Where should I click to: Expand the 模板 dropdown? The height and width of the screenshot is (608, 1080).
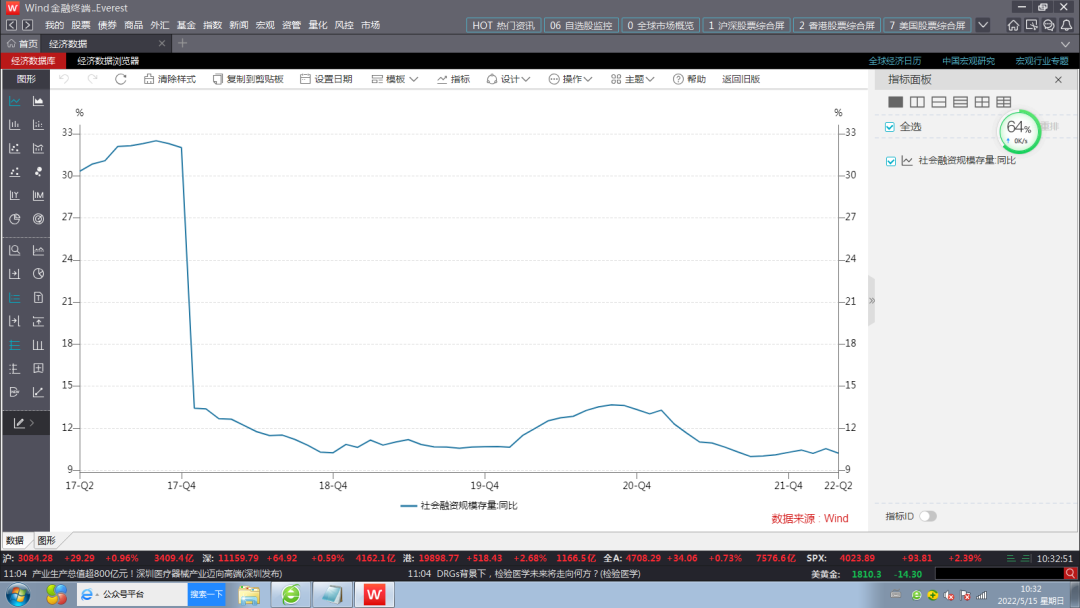coord(394,79)
